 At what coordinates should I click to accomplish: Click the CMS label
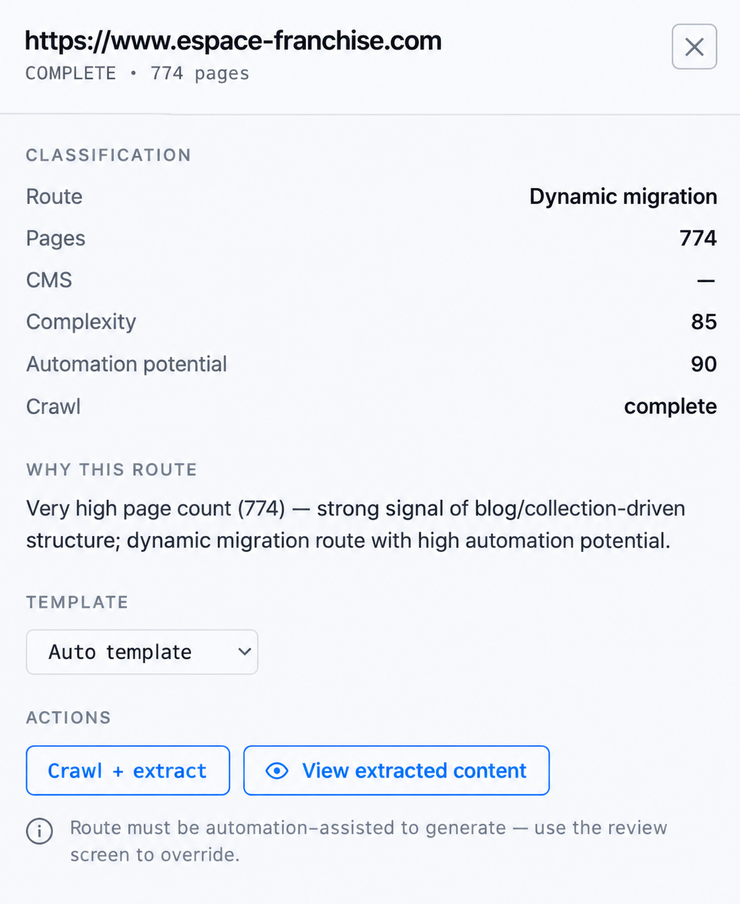tap(49, 280)
